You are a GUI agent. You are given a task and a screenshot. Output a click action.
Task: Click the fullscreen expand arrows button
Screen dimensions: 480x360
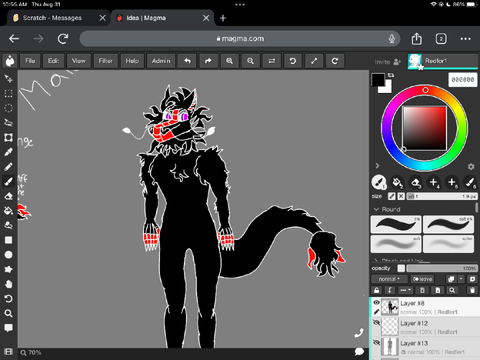click(x=314, y=61)
